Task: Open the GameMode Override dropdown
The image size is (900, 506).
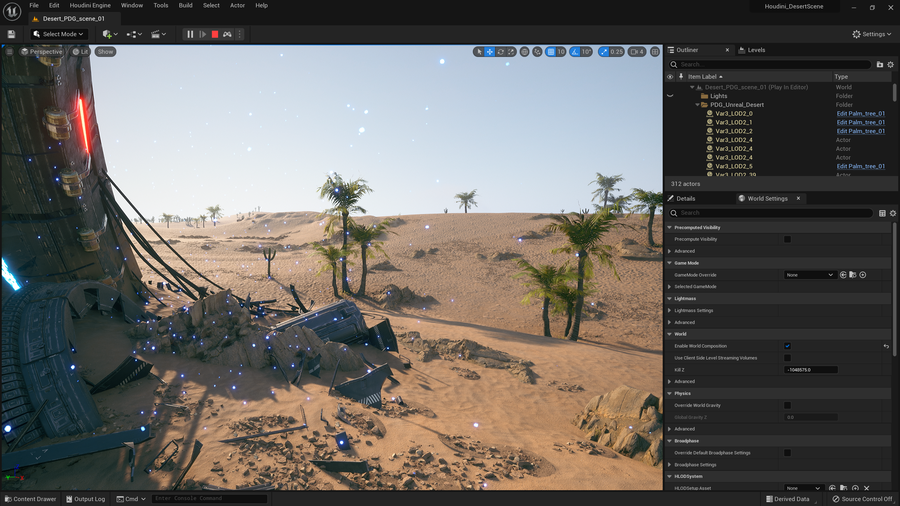Action: (809, 275)
